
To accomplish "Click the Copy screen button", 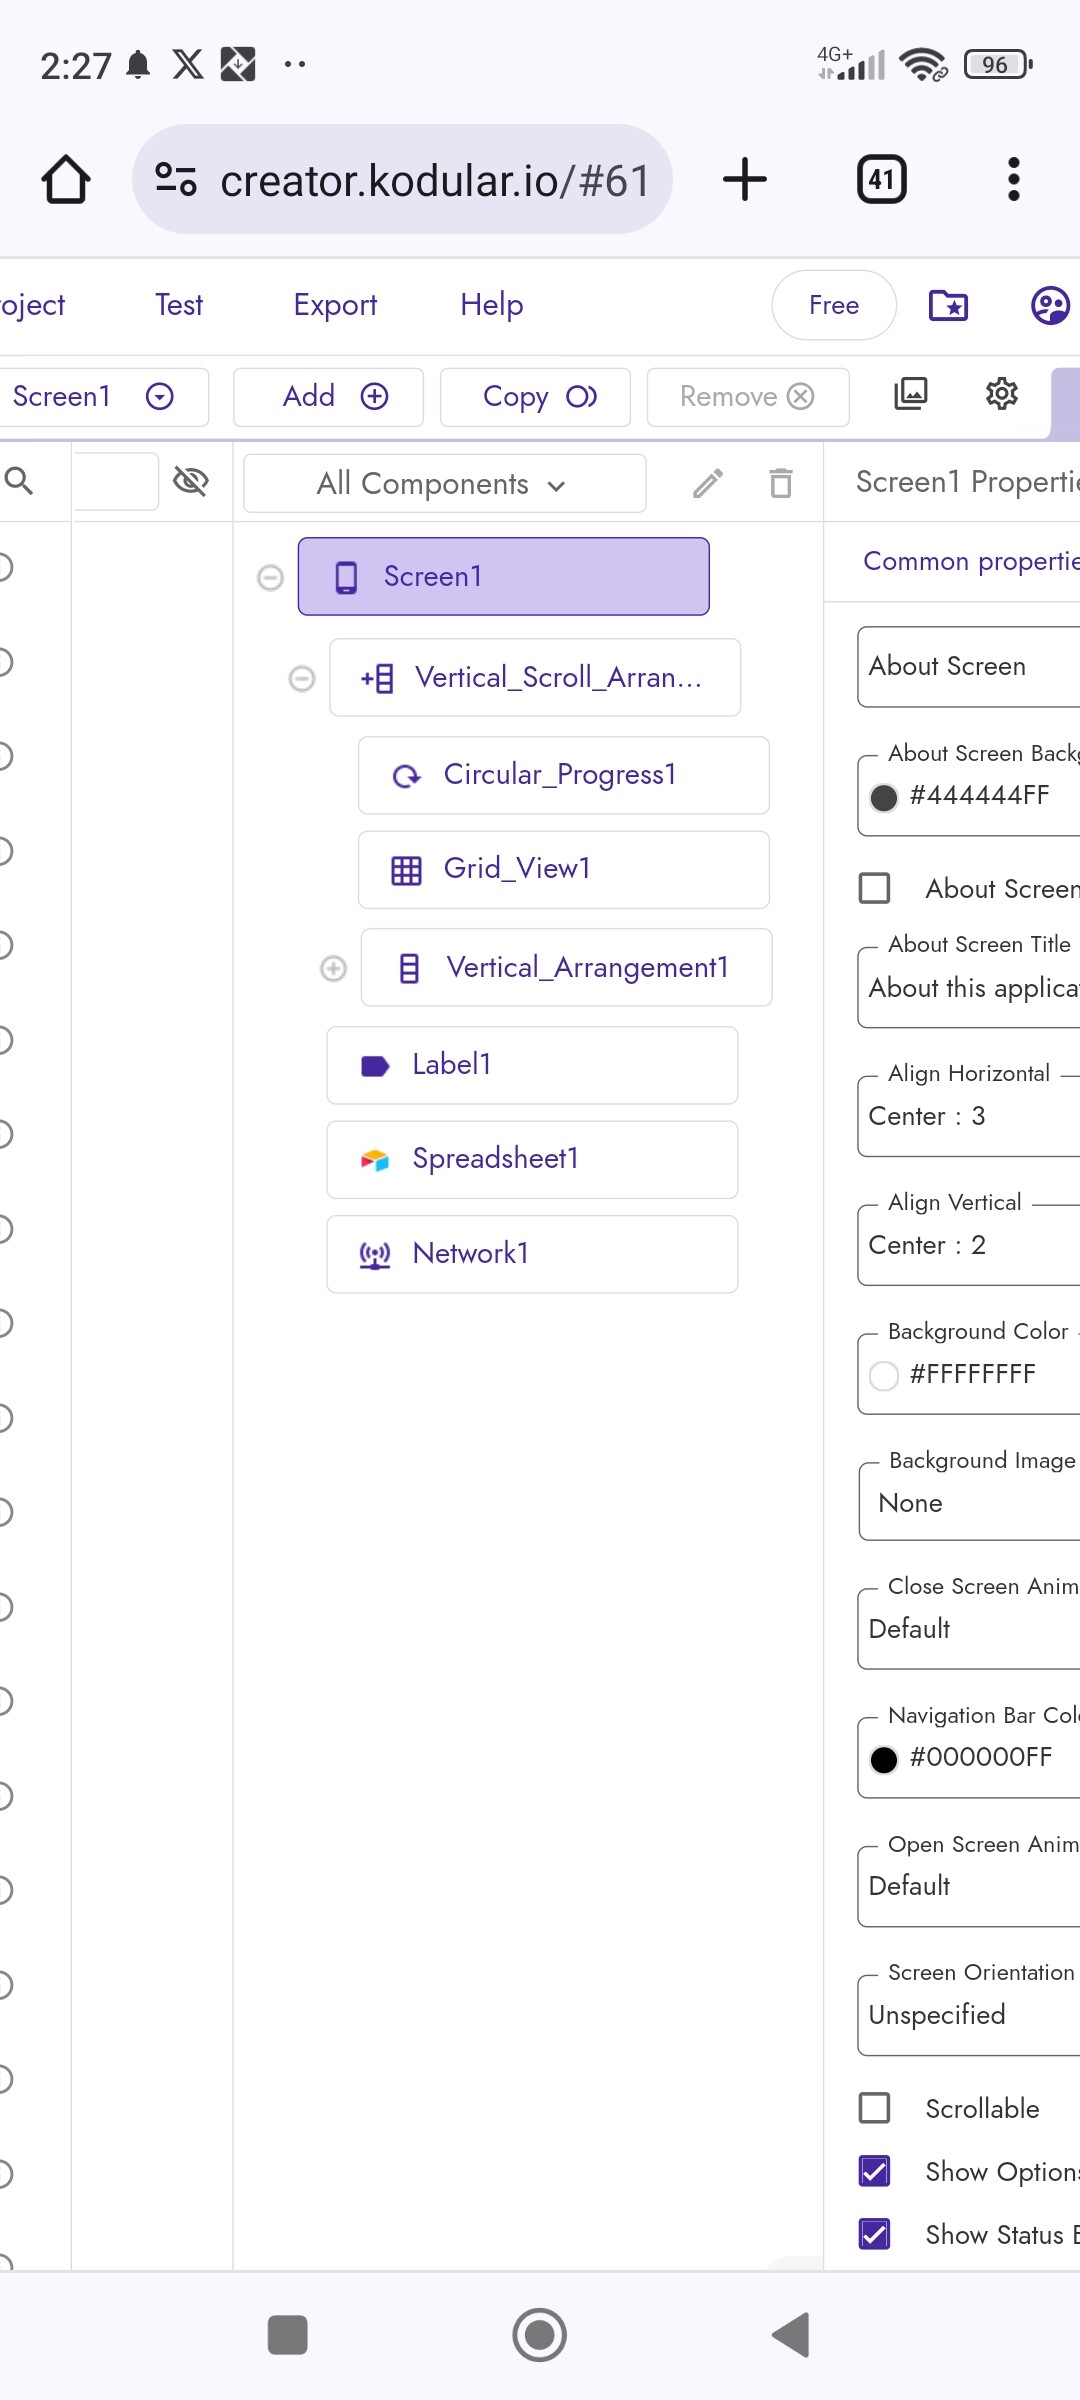I will [x=535, y=397].
